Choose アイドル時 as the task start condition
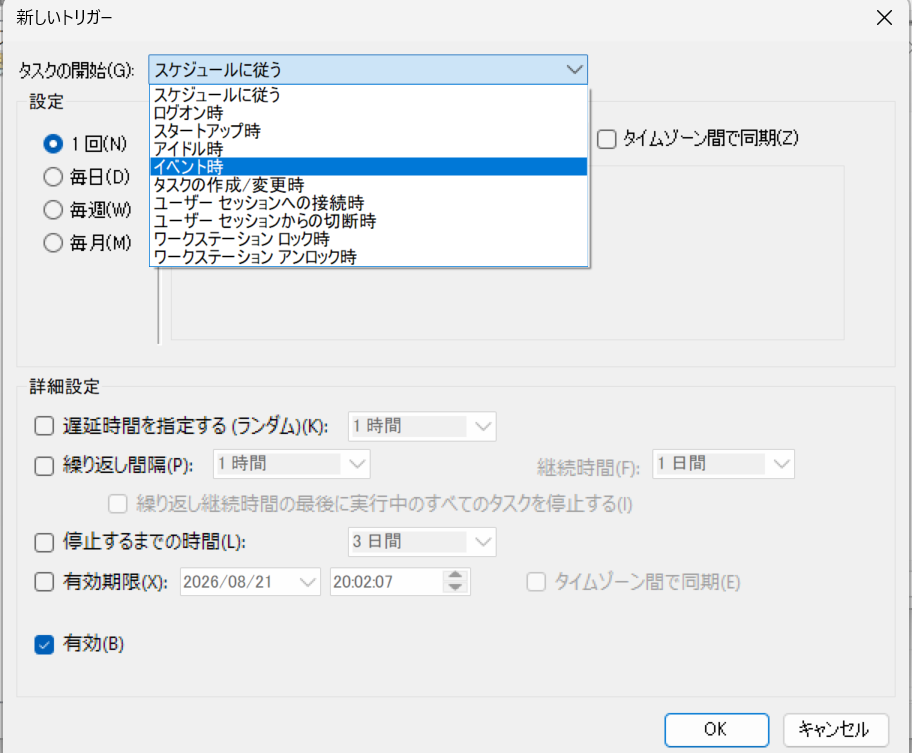 click(190, 149)
